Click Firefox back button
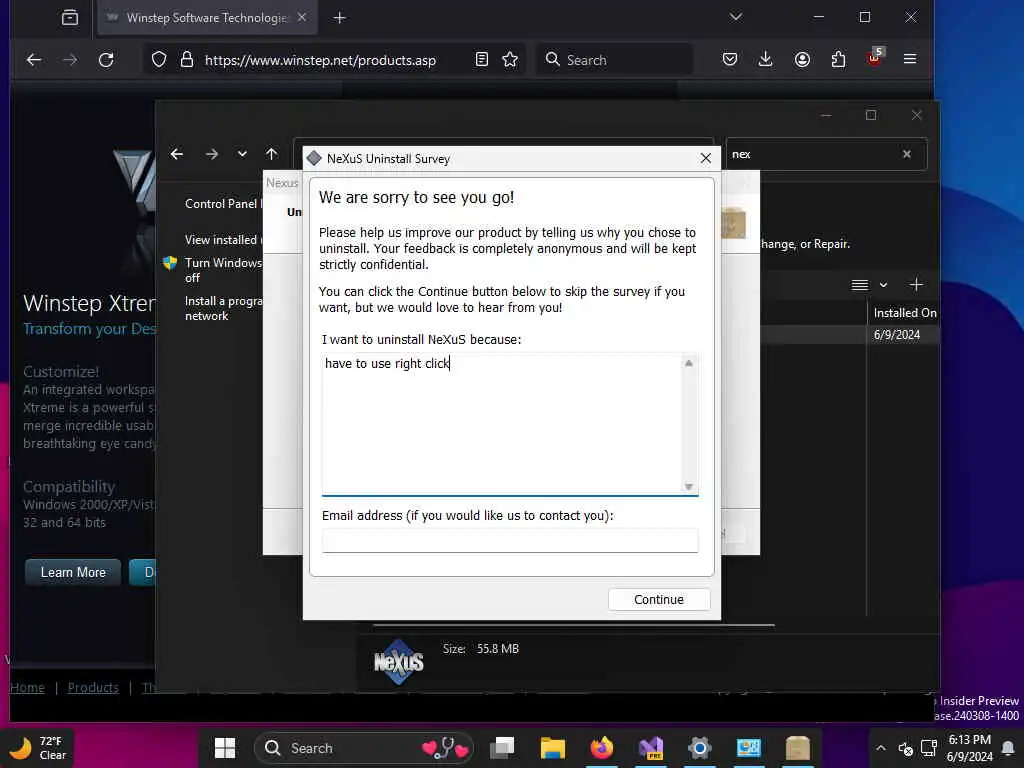Image resolution: width=1024 pixels, height=768 pixels. [34, 60]
